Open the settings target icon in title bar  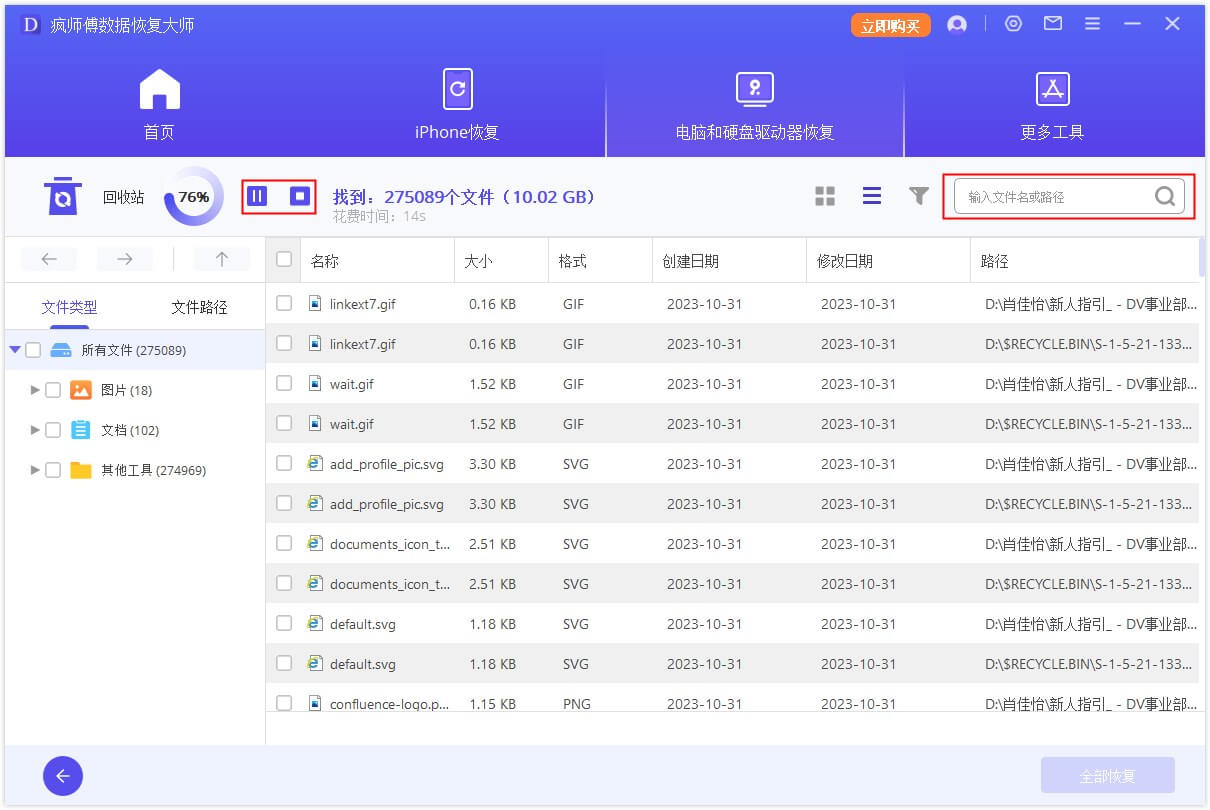[1014, 23]
